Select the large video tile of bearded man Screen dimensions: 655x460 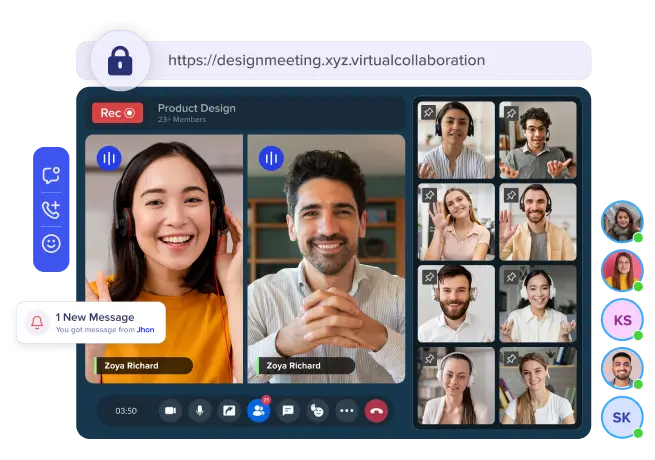coord(326,259)
